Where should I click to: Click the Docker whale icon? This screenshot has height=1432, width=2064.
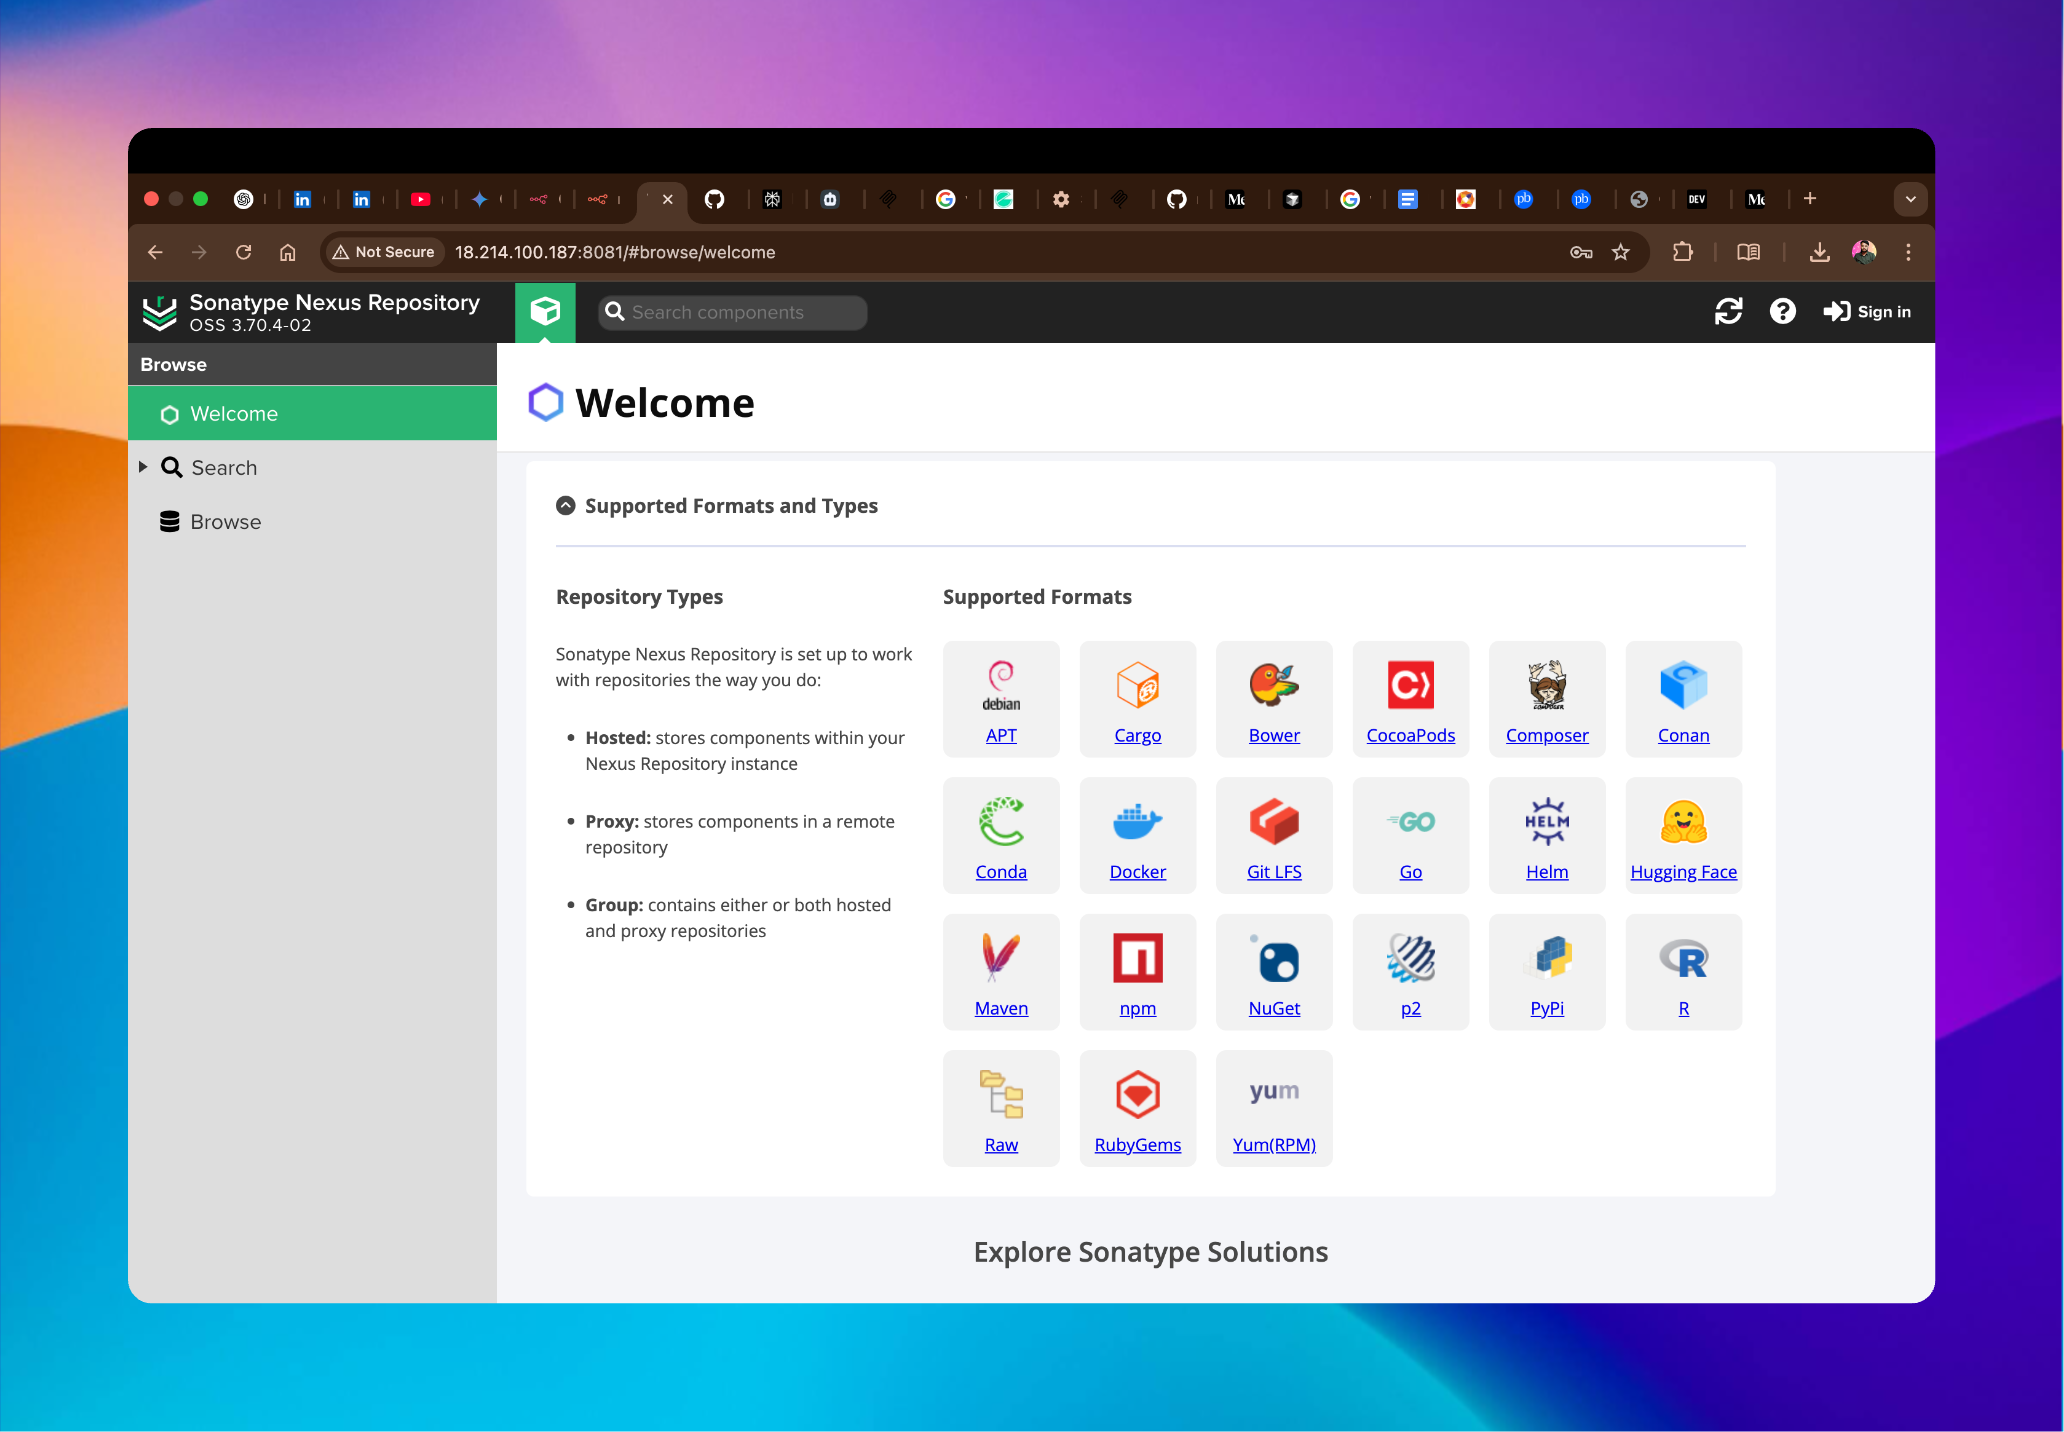point(1138,821)
